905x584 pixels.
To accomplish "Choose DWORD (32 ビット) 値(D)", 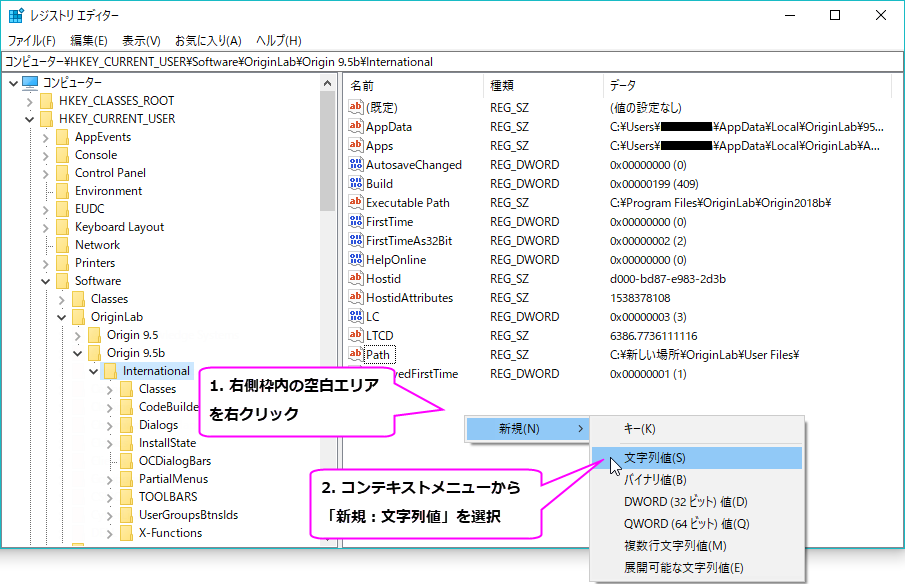I will pyautogui.click(x=697, y=501).
